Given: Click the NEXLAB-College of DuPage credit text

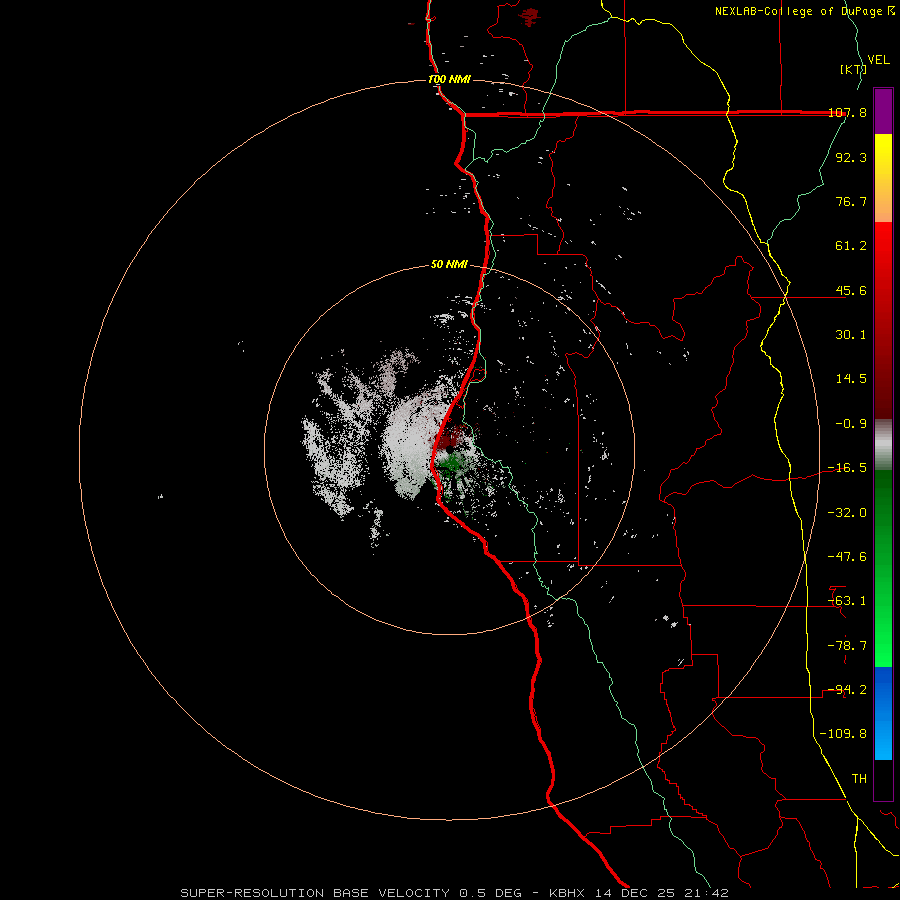Looking at the screenshot, I should [x=805, y=11].
